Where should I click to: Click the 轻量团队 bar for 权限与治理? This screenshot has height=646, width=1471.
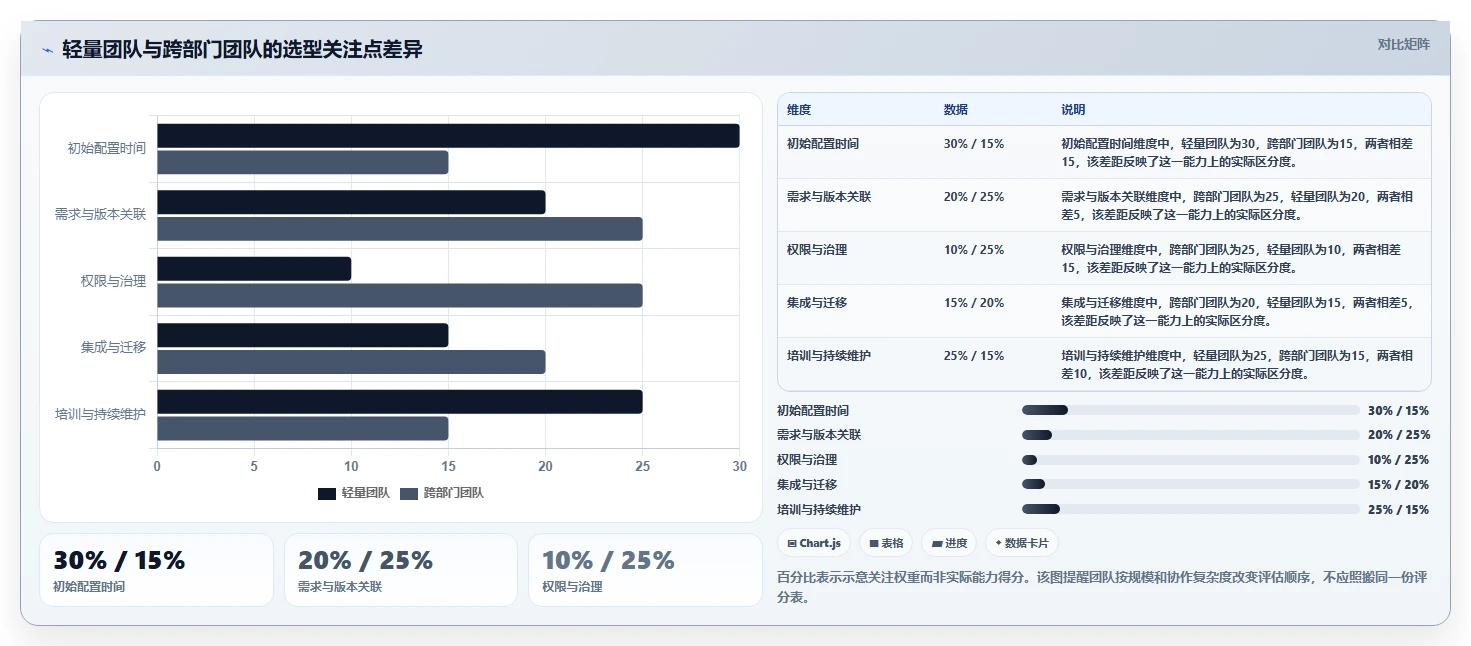pyautogui.click(x=254, y=269)
